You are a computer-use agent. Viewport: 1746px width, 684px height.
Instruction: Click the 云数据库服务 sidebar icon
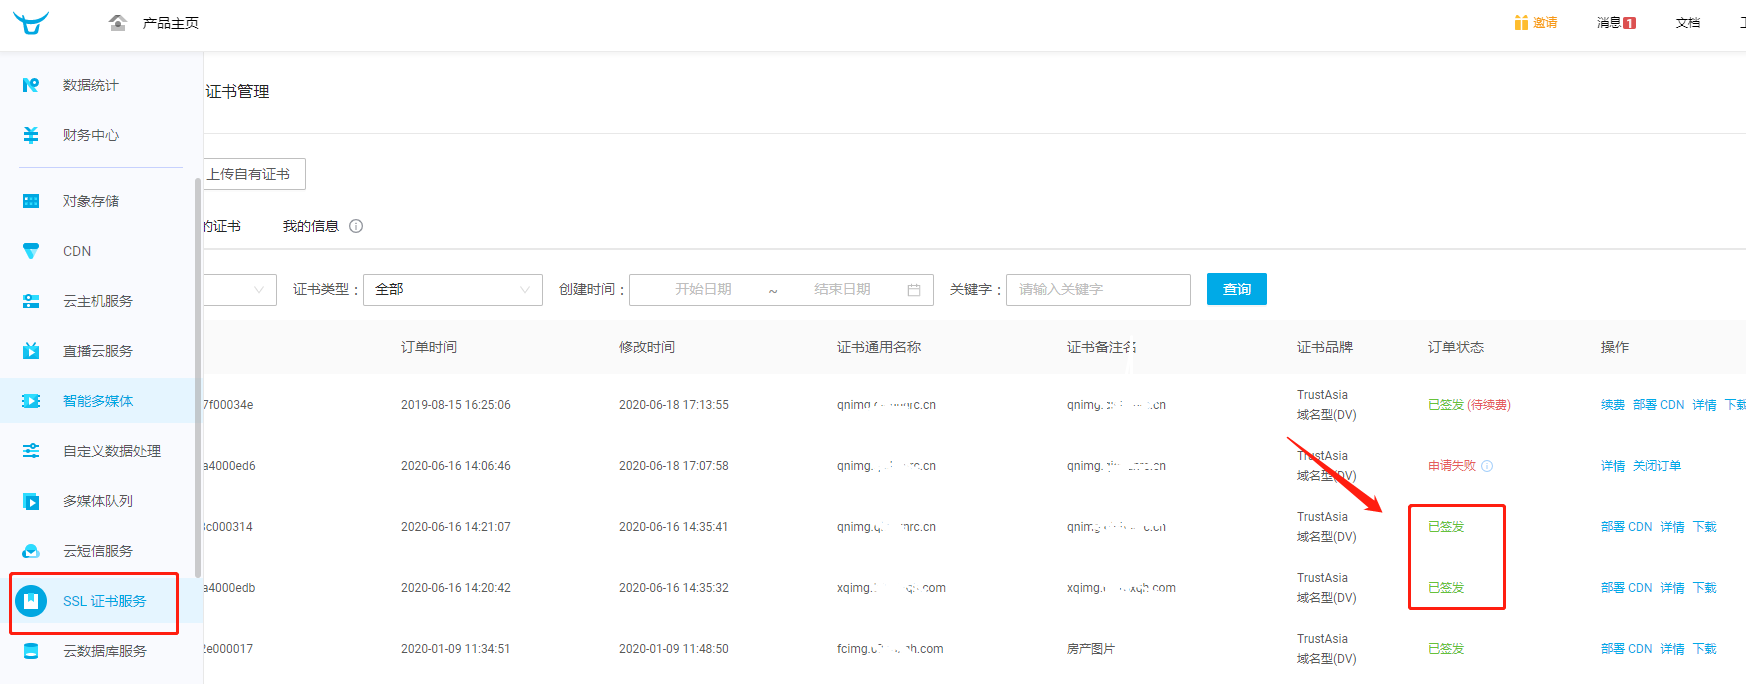(31, 651)
